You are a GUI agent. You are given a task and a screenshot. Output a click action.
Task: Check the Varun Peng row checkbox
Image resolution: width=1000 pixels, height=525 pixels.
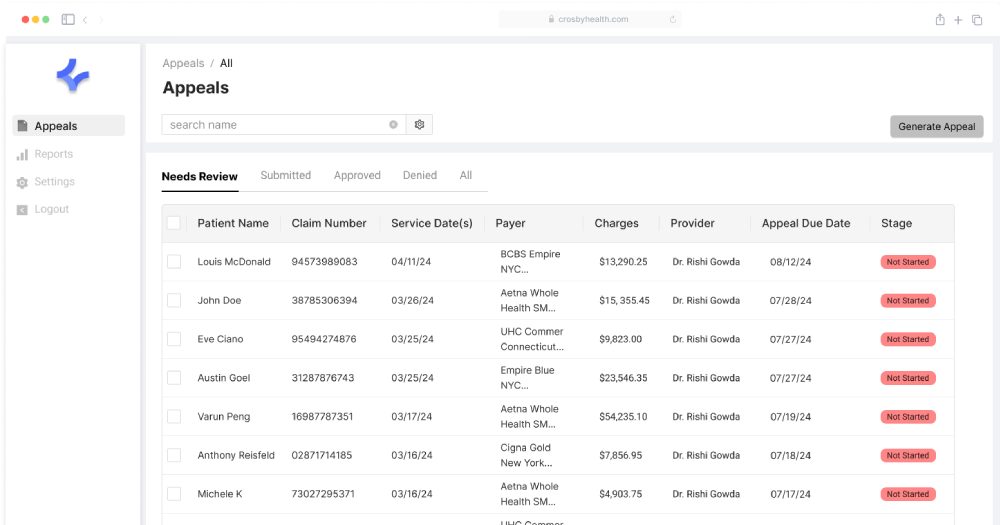[x=173, y=417]
